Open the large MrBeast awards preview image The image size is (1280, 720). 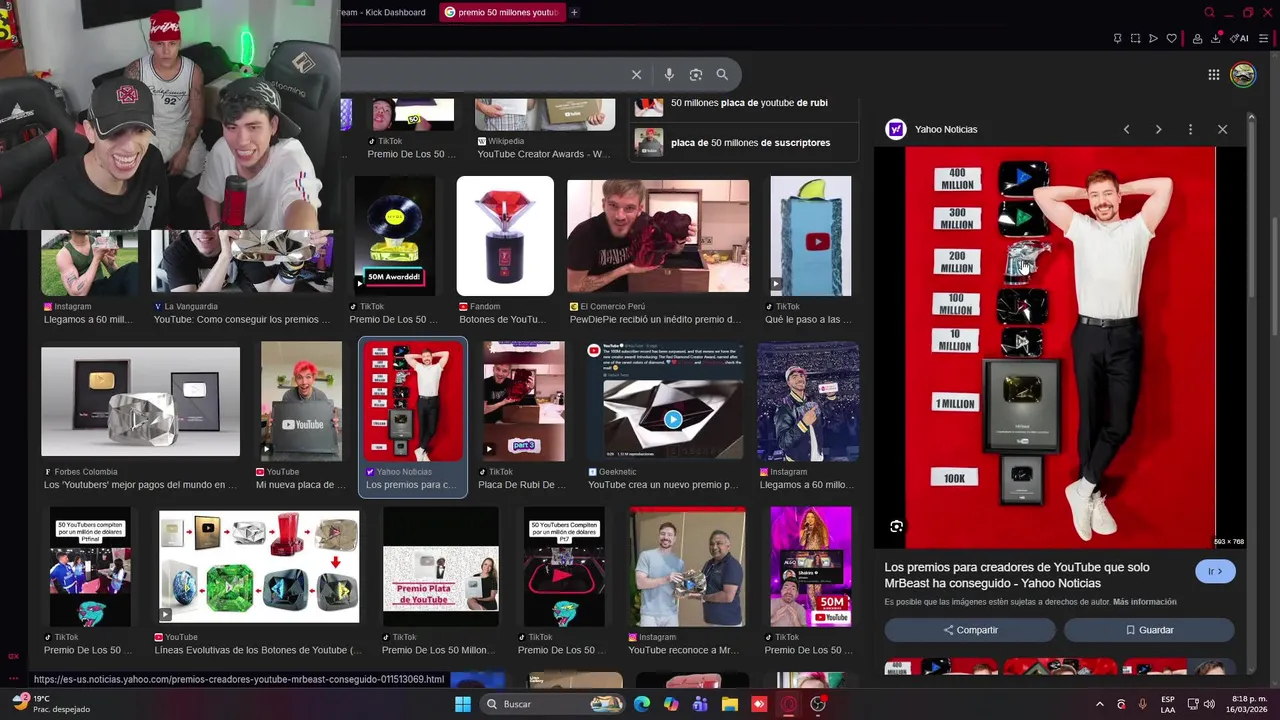pyautogui.click(x=1060, y=347)
